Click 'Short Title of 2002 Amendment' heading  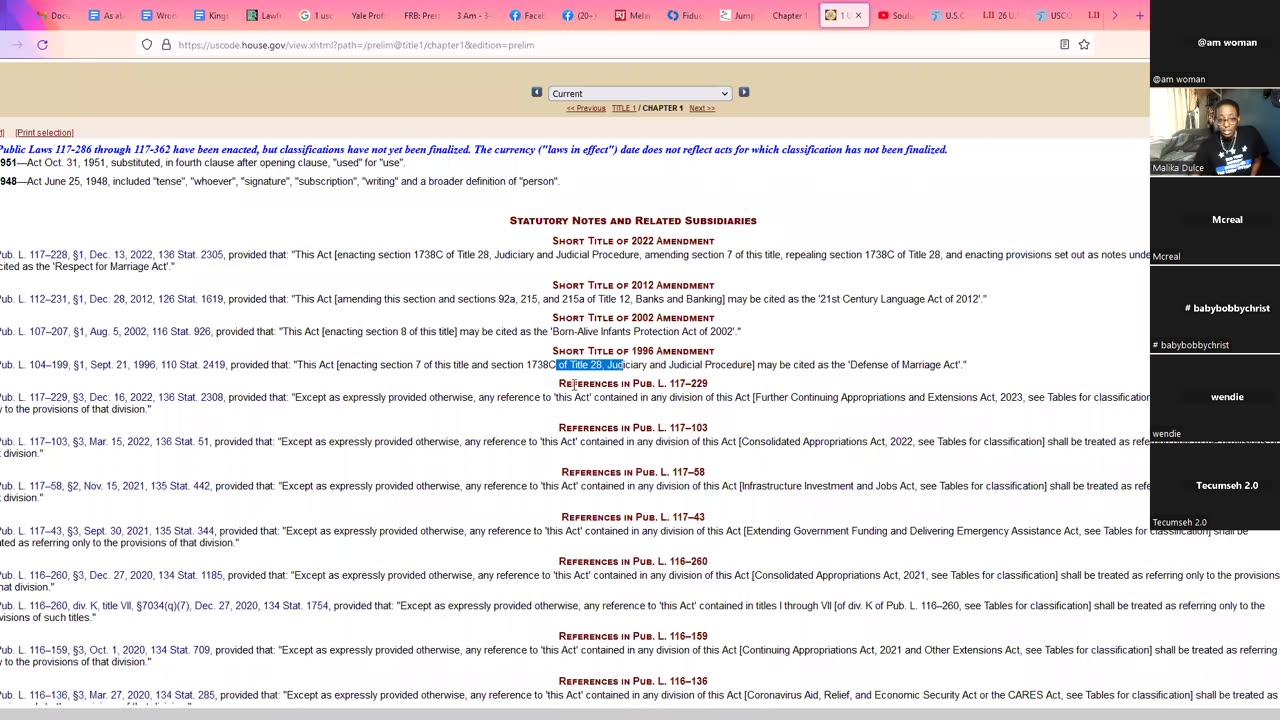point(633,318)
